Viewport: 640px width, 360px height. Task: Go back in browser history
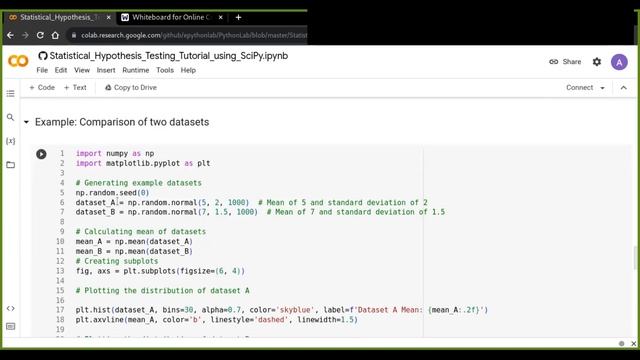point(10,36)
